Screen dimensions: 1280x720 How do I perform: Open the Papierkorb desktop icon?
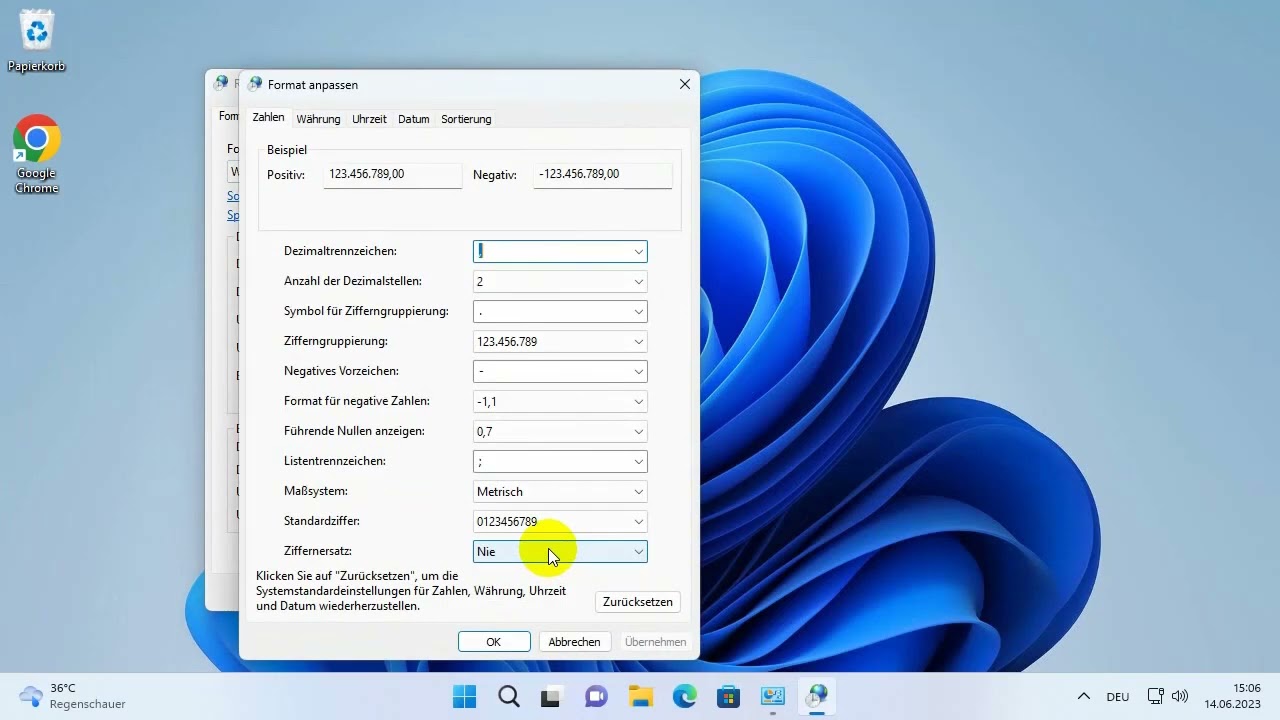point(37,42)
